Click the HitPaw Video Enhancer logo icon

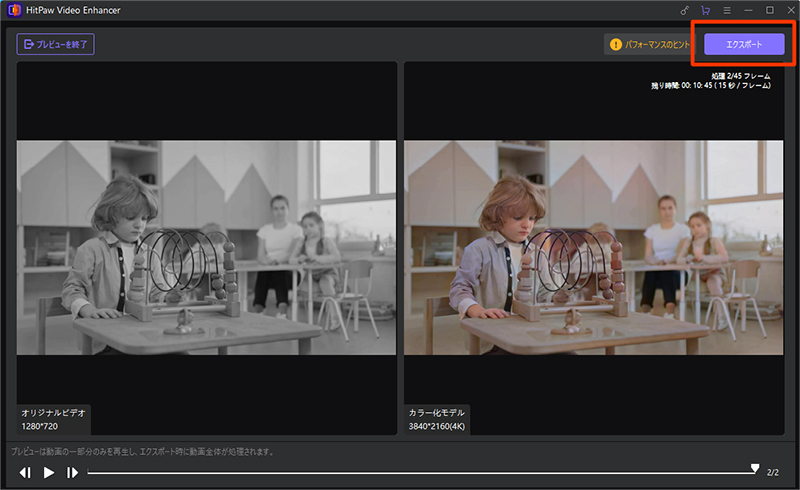coord(13,10)
